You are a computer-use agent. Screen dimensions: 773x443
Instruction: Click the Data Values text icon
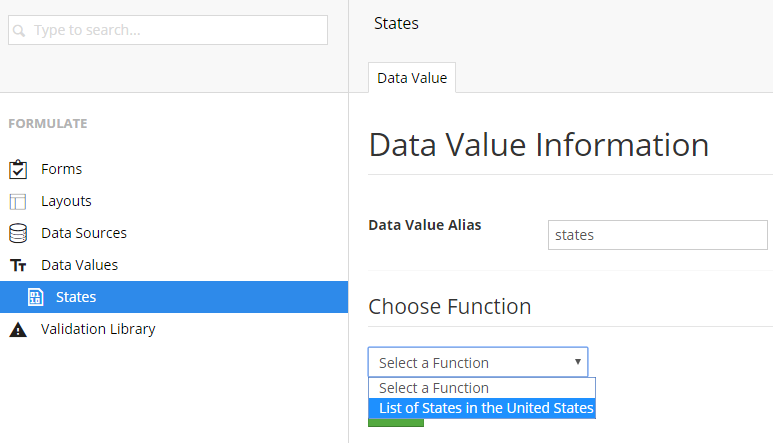18,266
